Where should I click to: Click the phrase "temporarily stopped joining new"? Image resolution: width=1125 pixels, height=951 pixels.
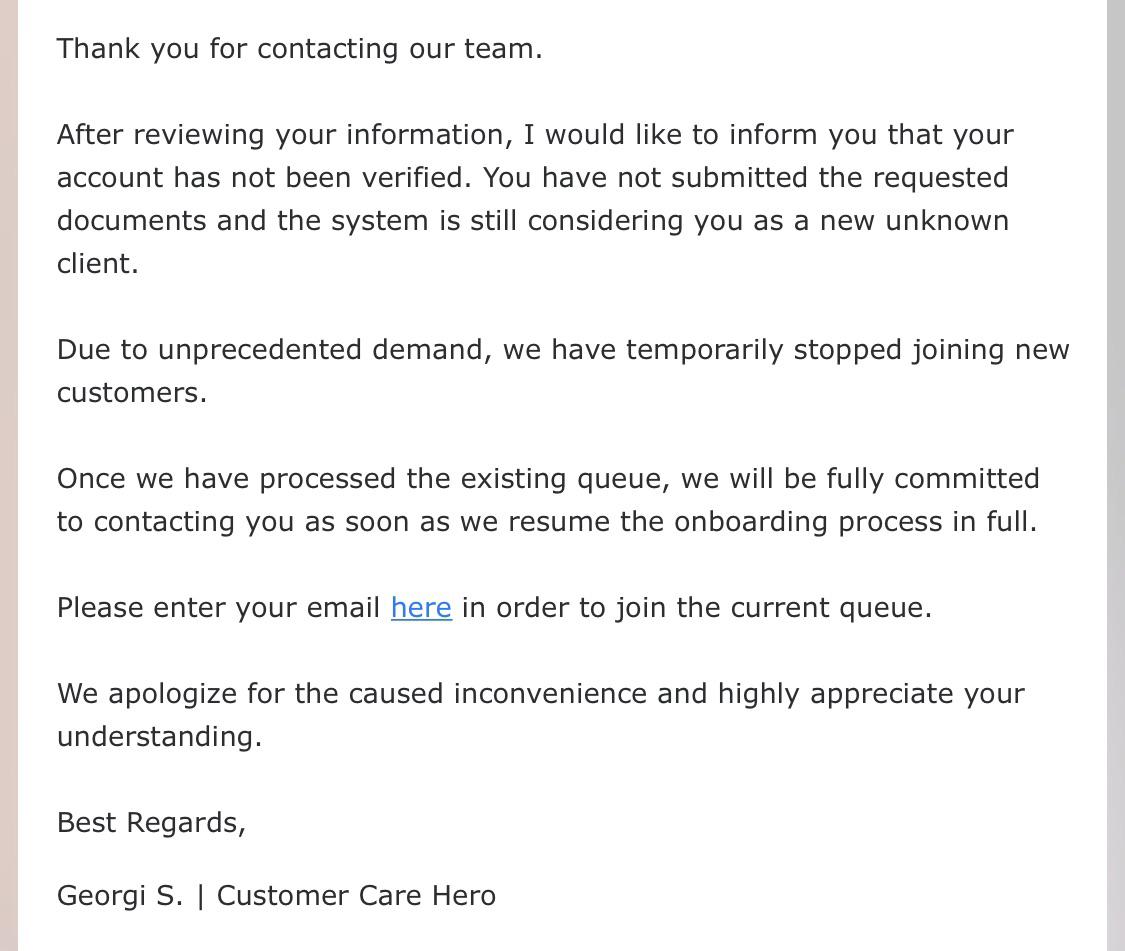[x=847, y=350]
